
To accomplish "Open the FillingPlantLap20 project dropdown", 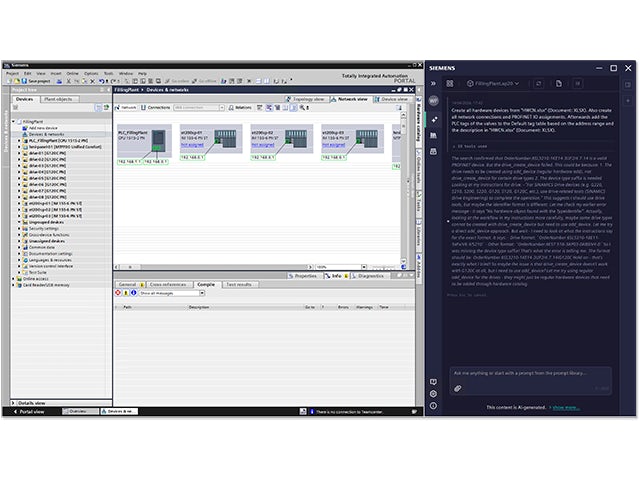I will click(x=493, y=84).
